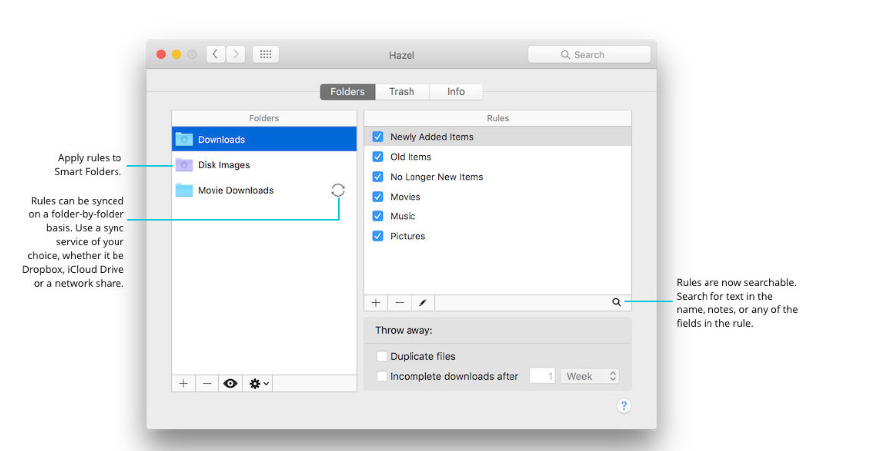Add a folder with the plus button

pos(183,384)
